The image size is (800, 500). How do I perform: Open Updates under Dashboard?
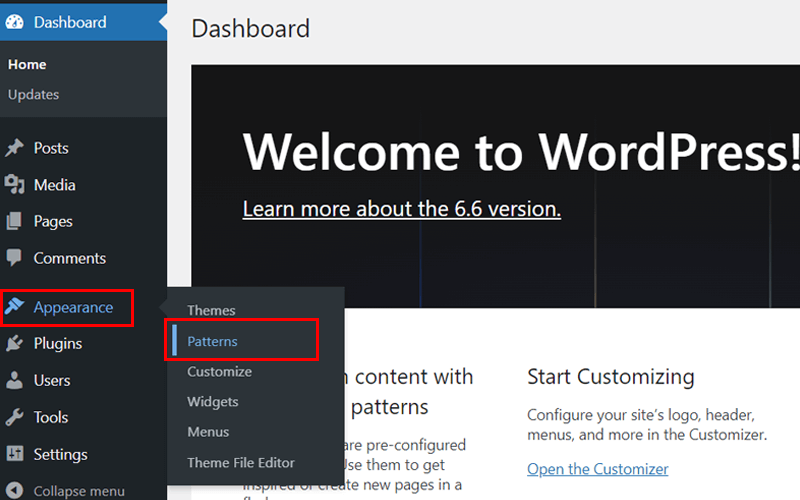click(x=33, y=94)
